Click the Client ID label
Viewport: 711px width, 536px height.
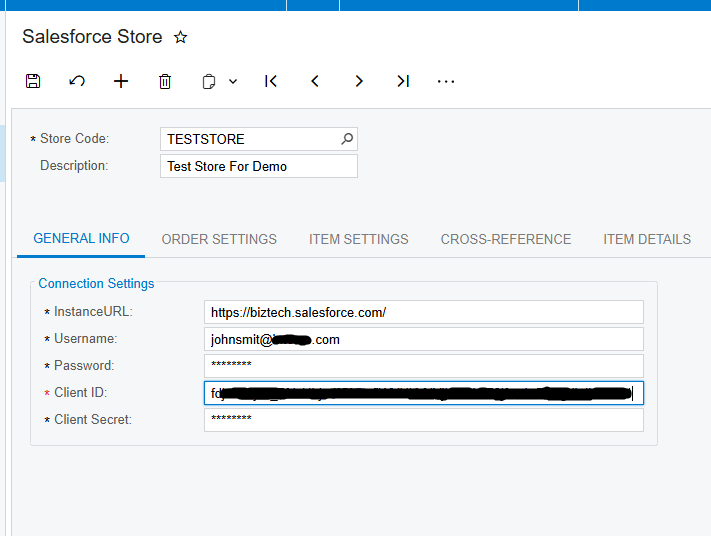coord(80,393)
